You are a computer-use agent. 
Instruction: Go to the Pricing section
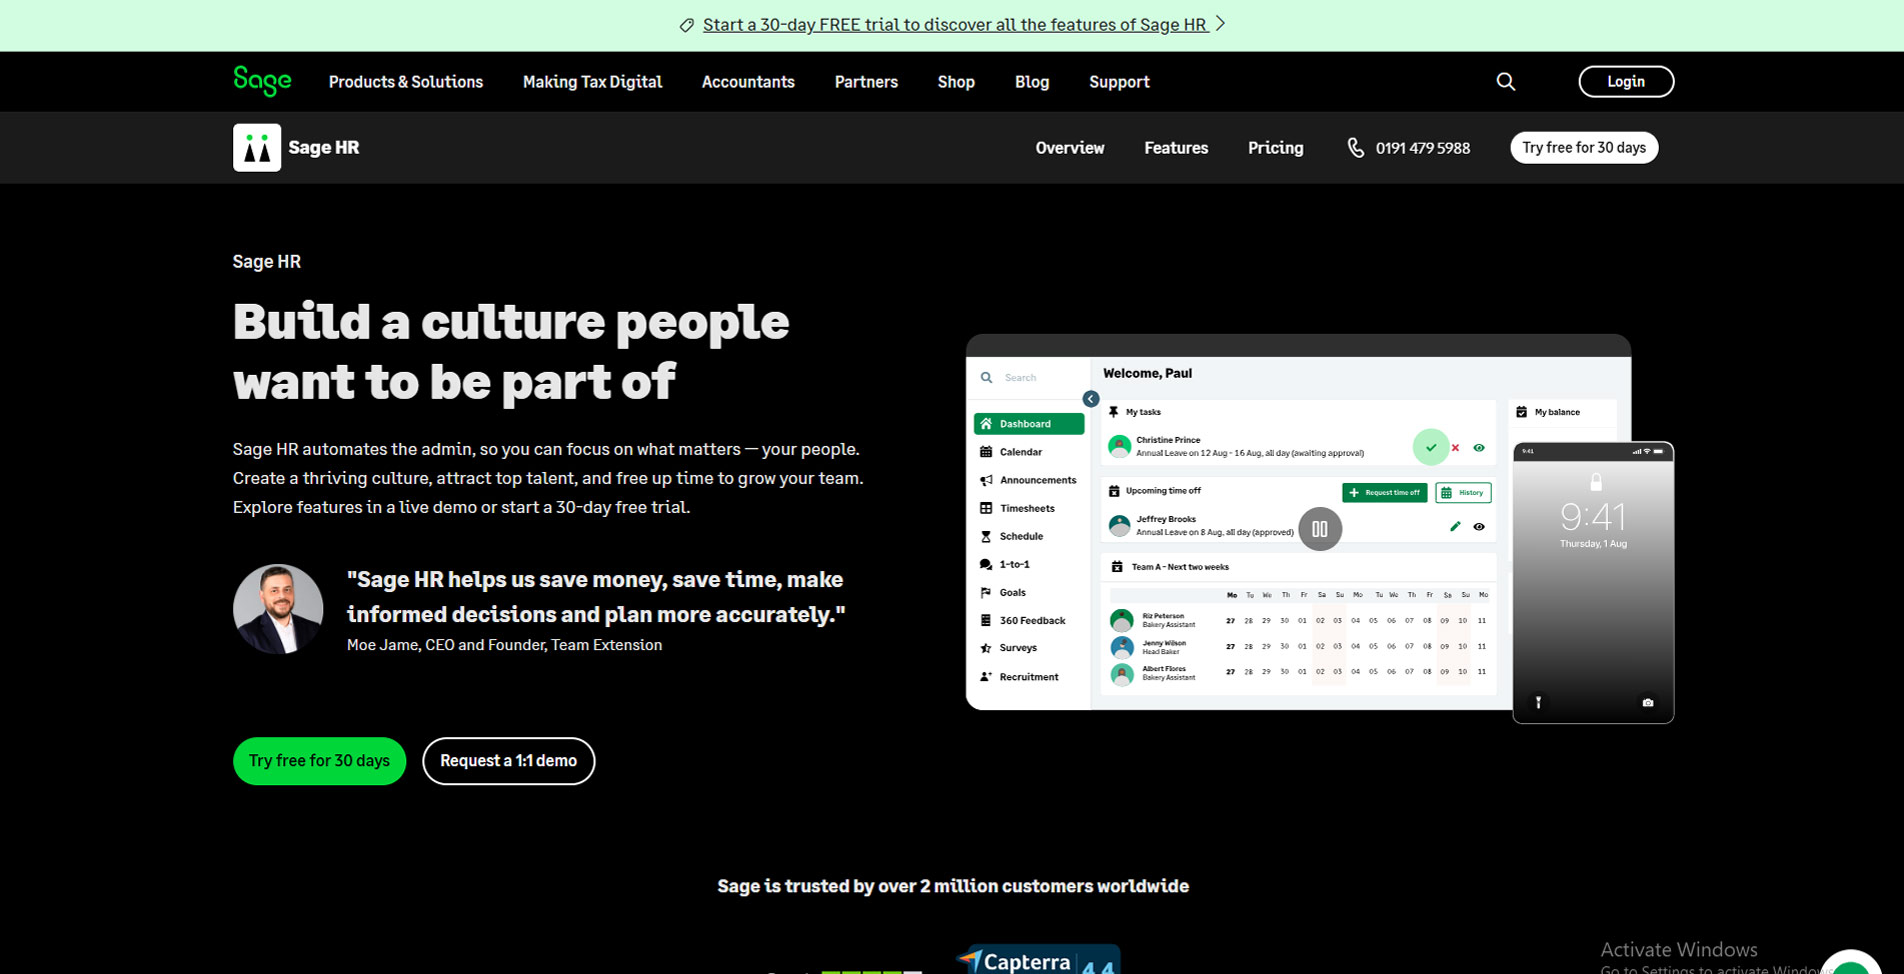pos(1275,148)
